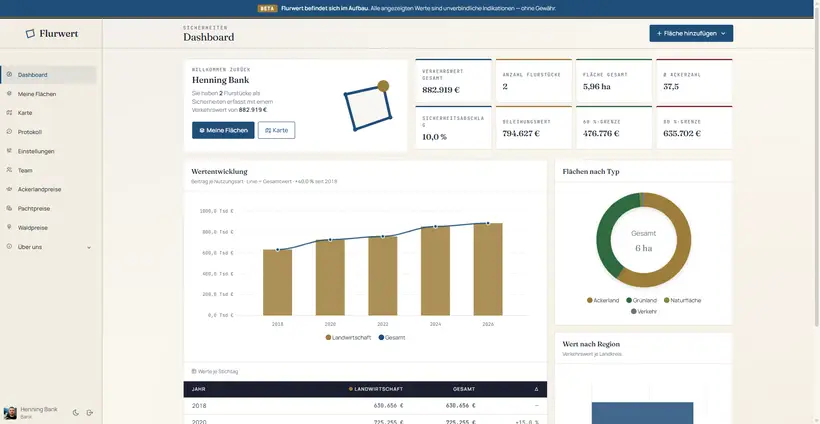
Task: Click the Fläche Gesamt 5,96 ha card
Action: 614,81
